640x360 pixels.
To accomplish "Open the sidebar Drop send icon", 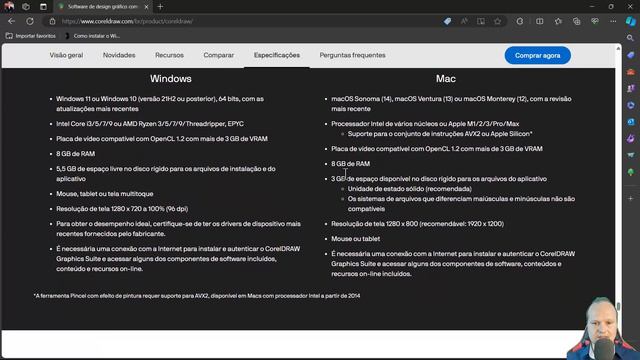I will pyautogui.click(x=631, y=155).
